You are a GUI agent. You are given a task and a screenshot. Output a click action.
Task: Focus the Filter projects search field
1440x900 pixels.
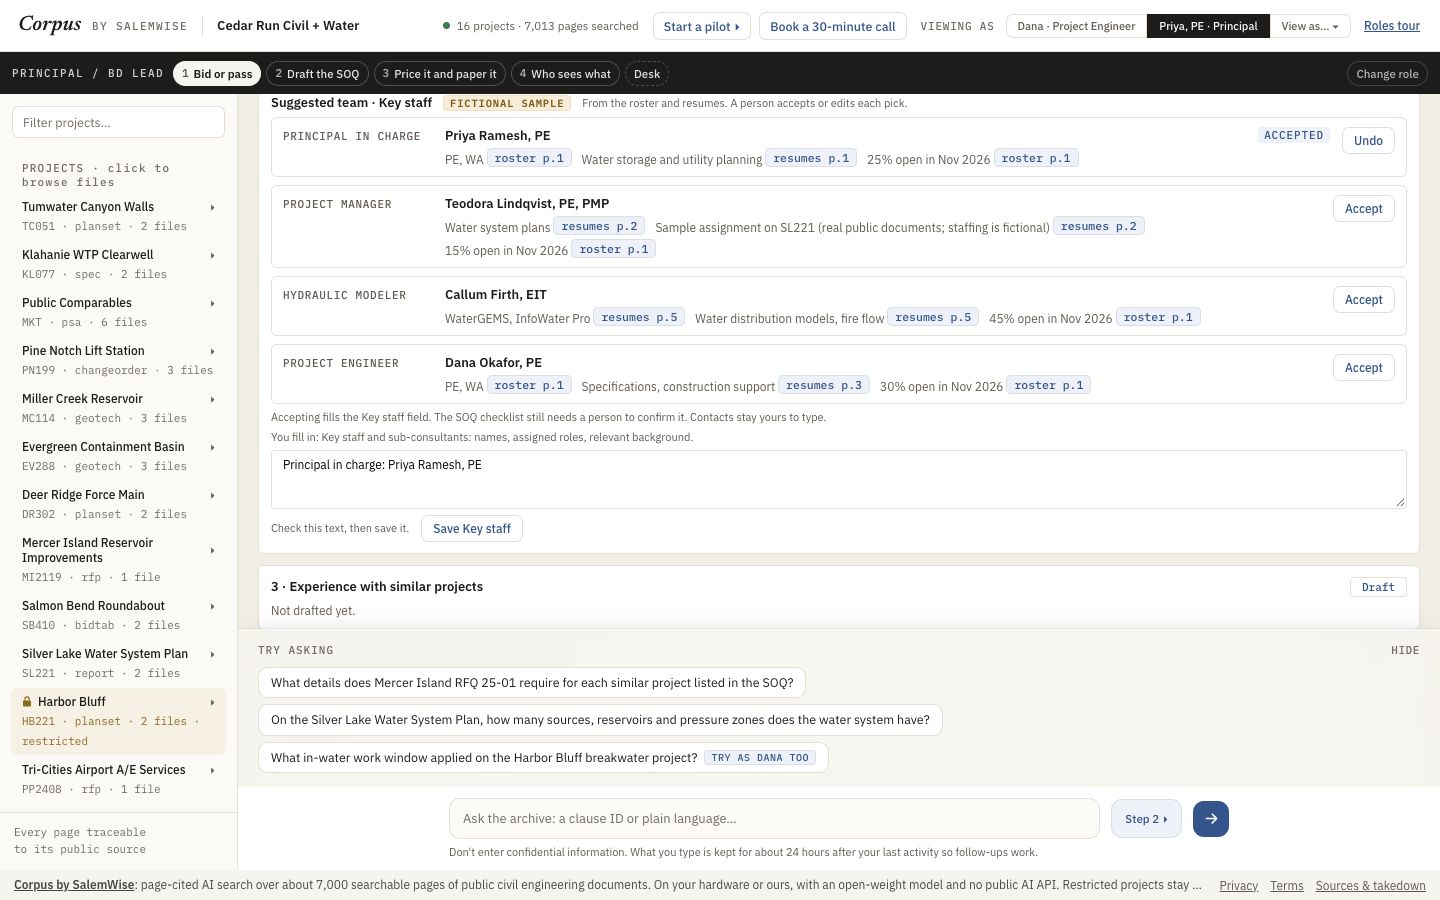[x=118, y=122]
